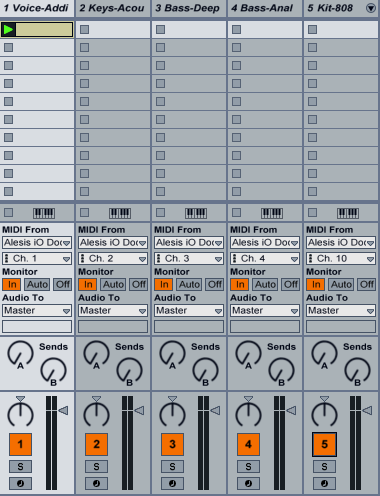The image size is (380, 496).
Task: Set track 4 monitor to Auto
Action: tap(265, 285)
